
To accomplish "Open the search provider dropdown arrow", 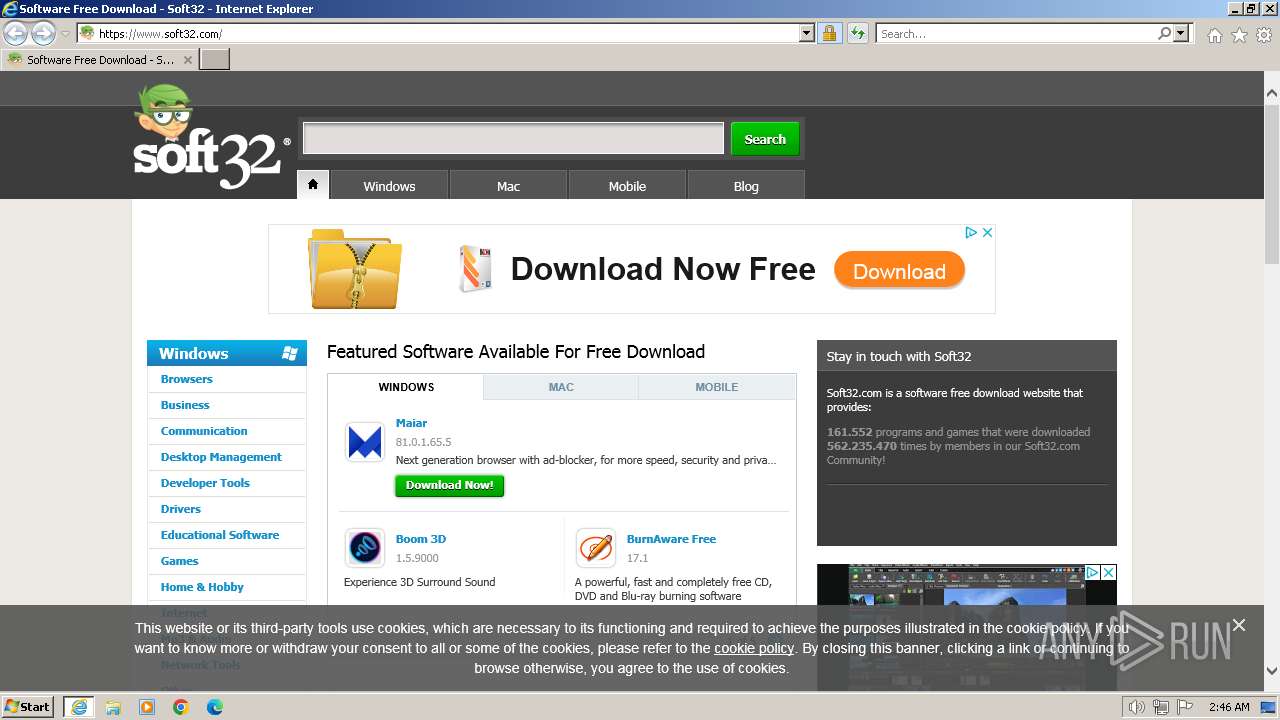I will (1182, 33).
